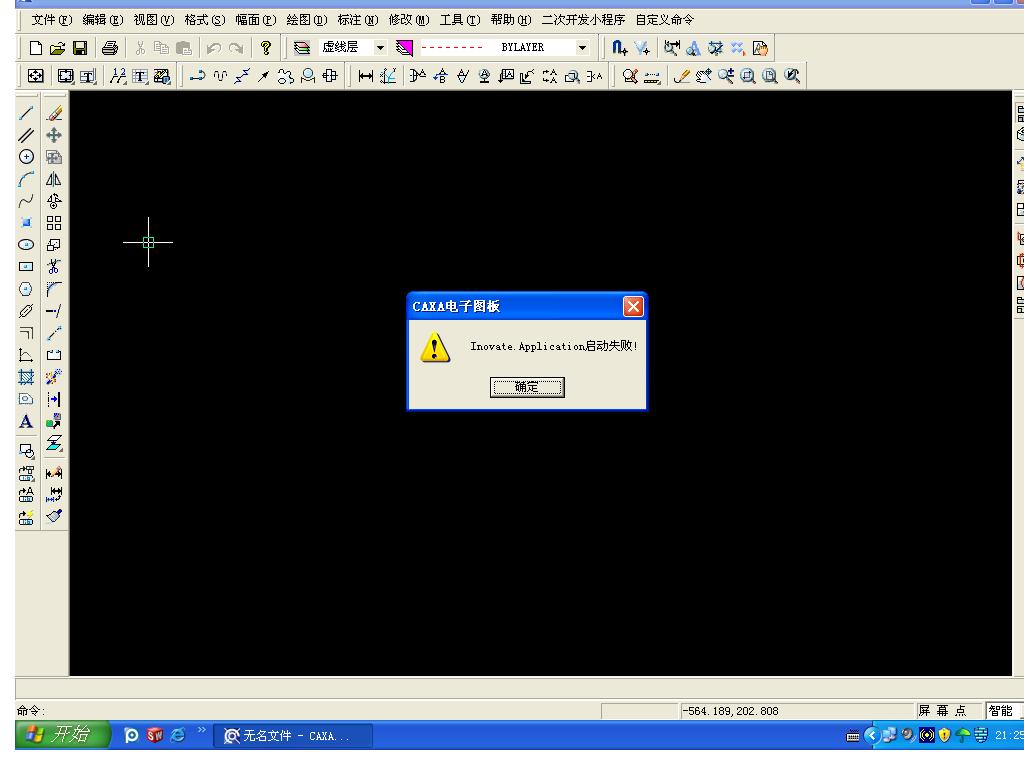
Task: Select the Parallel lines tool
Action: tap(26, 135)
